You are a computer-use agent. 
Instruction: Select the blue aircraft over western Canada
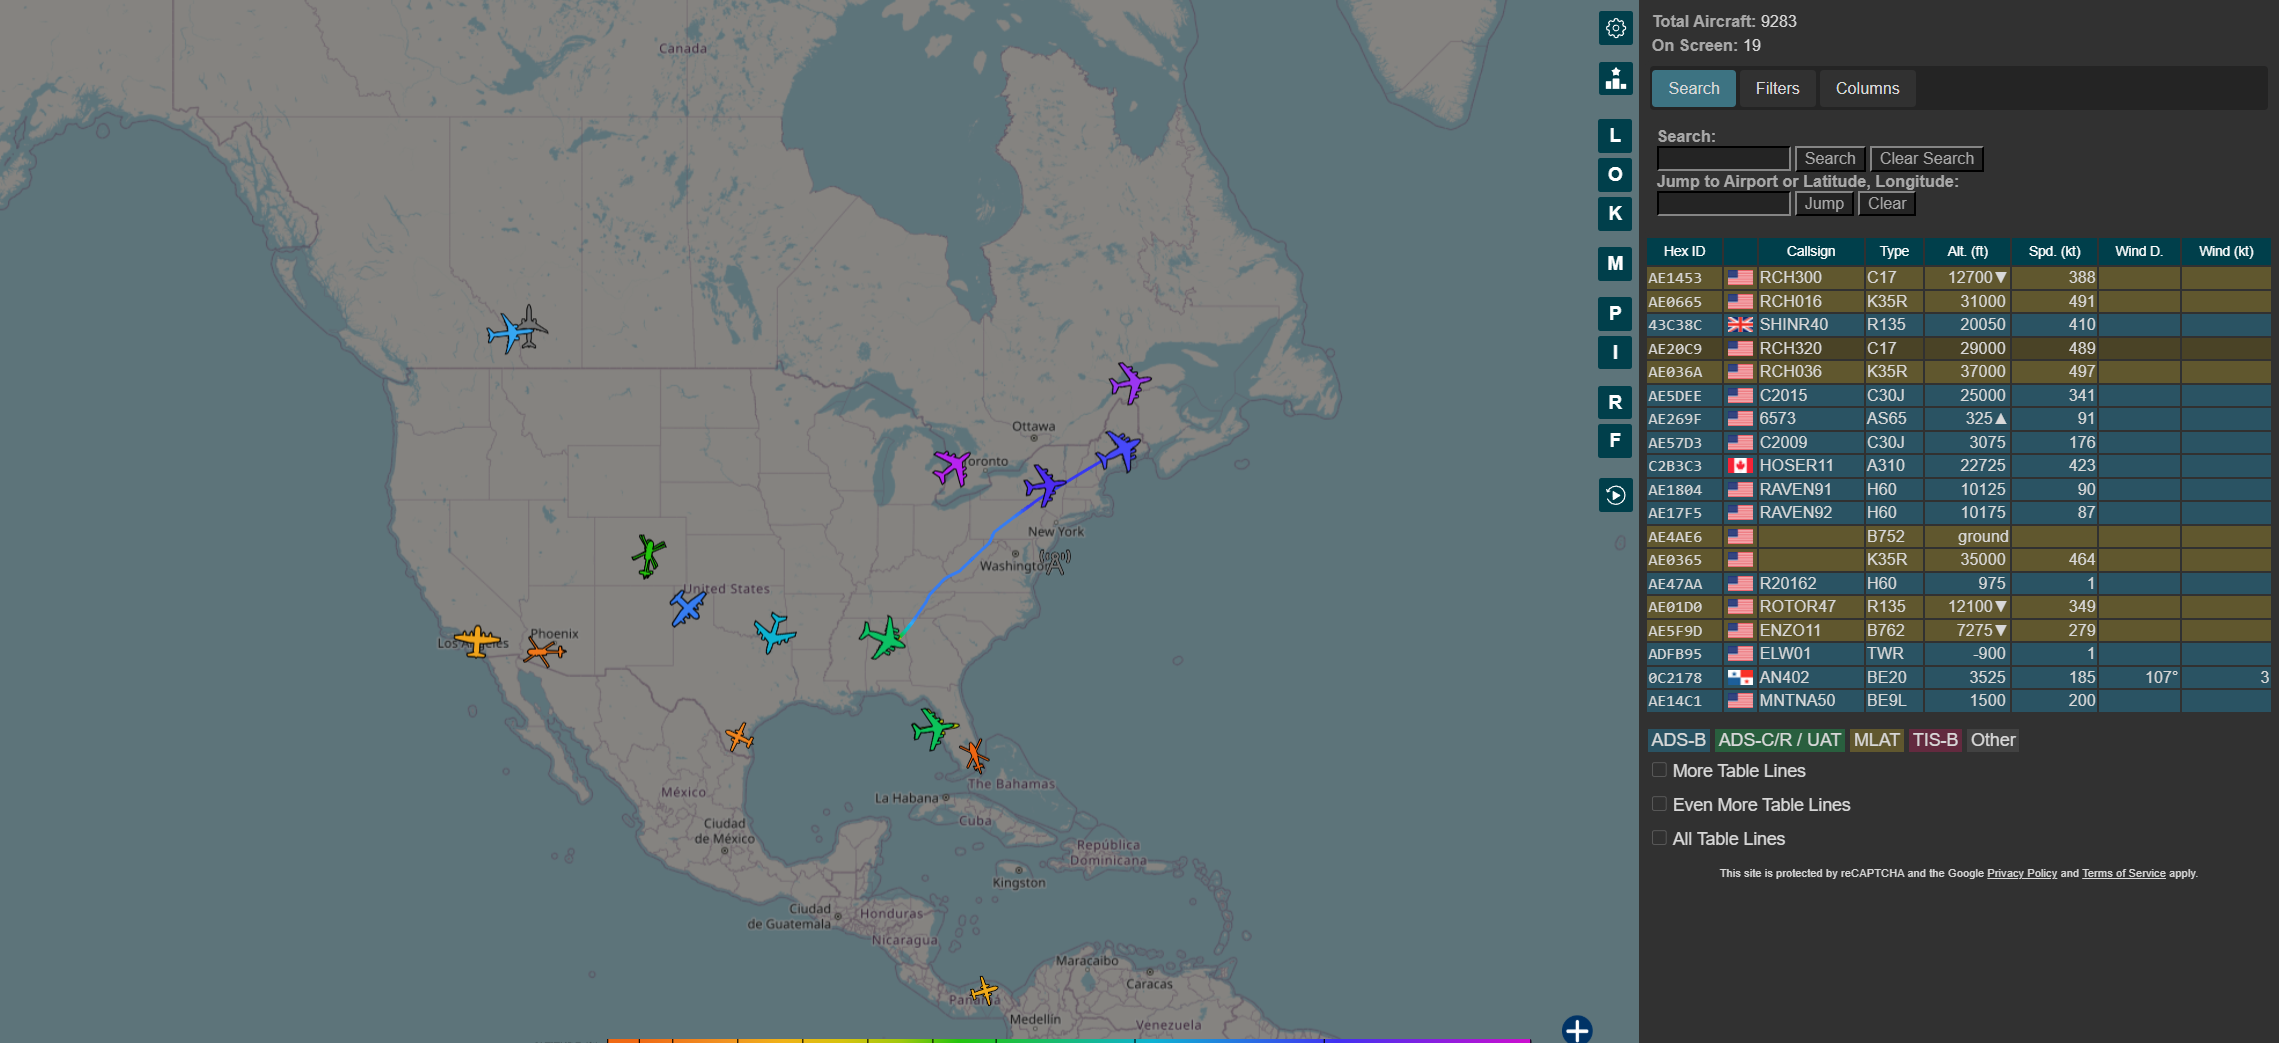point(510,333)
